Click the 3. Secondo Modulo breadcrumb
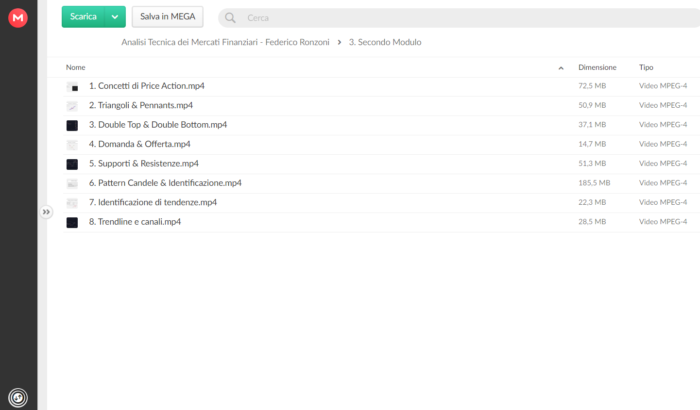The image size is (700, 410). point(385,42)
